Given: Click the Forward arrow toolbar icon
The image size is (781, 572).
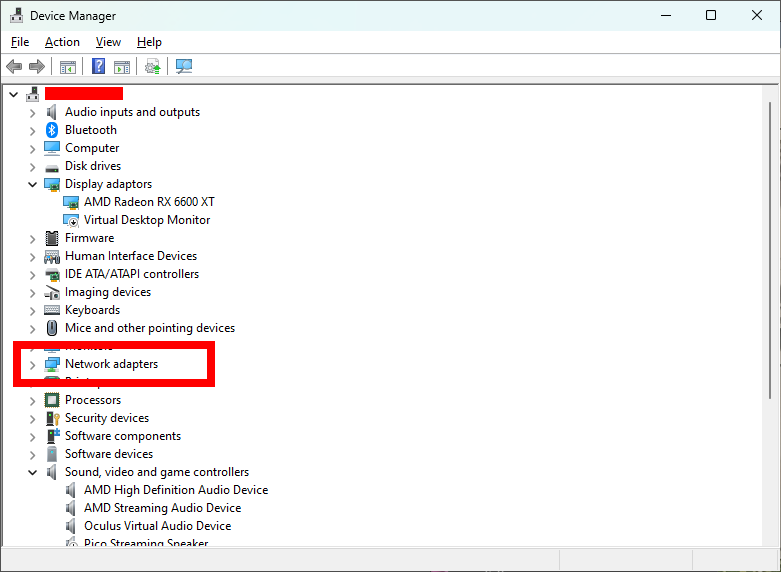Looking at the screenshot, I should pos(37,67).
